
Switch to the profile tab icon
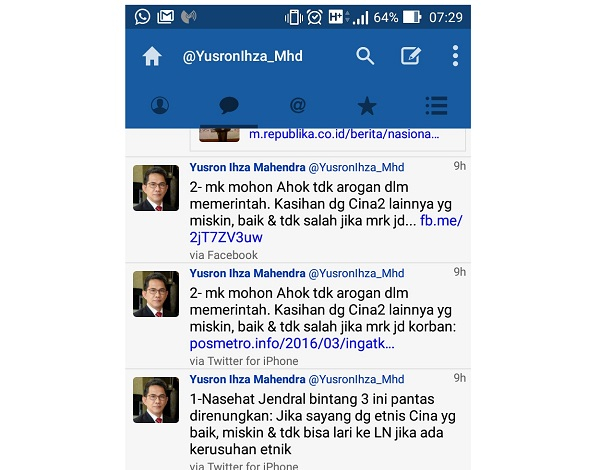(160, 105)
